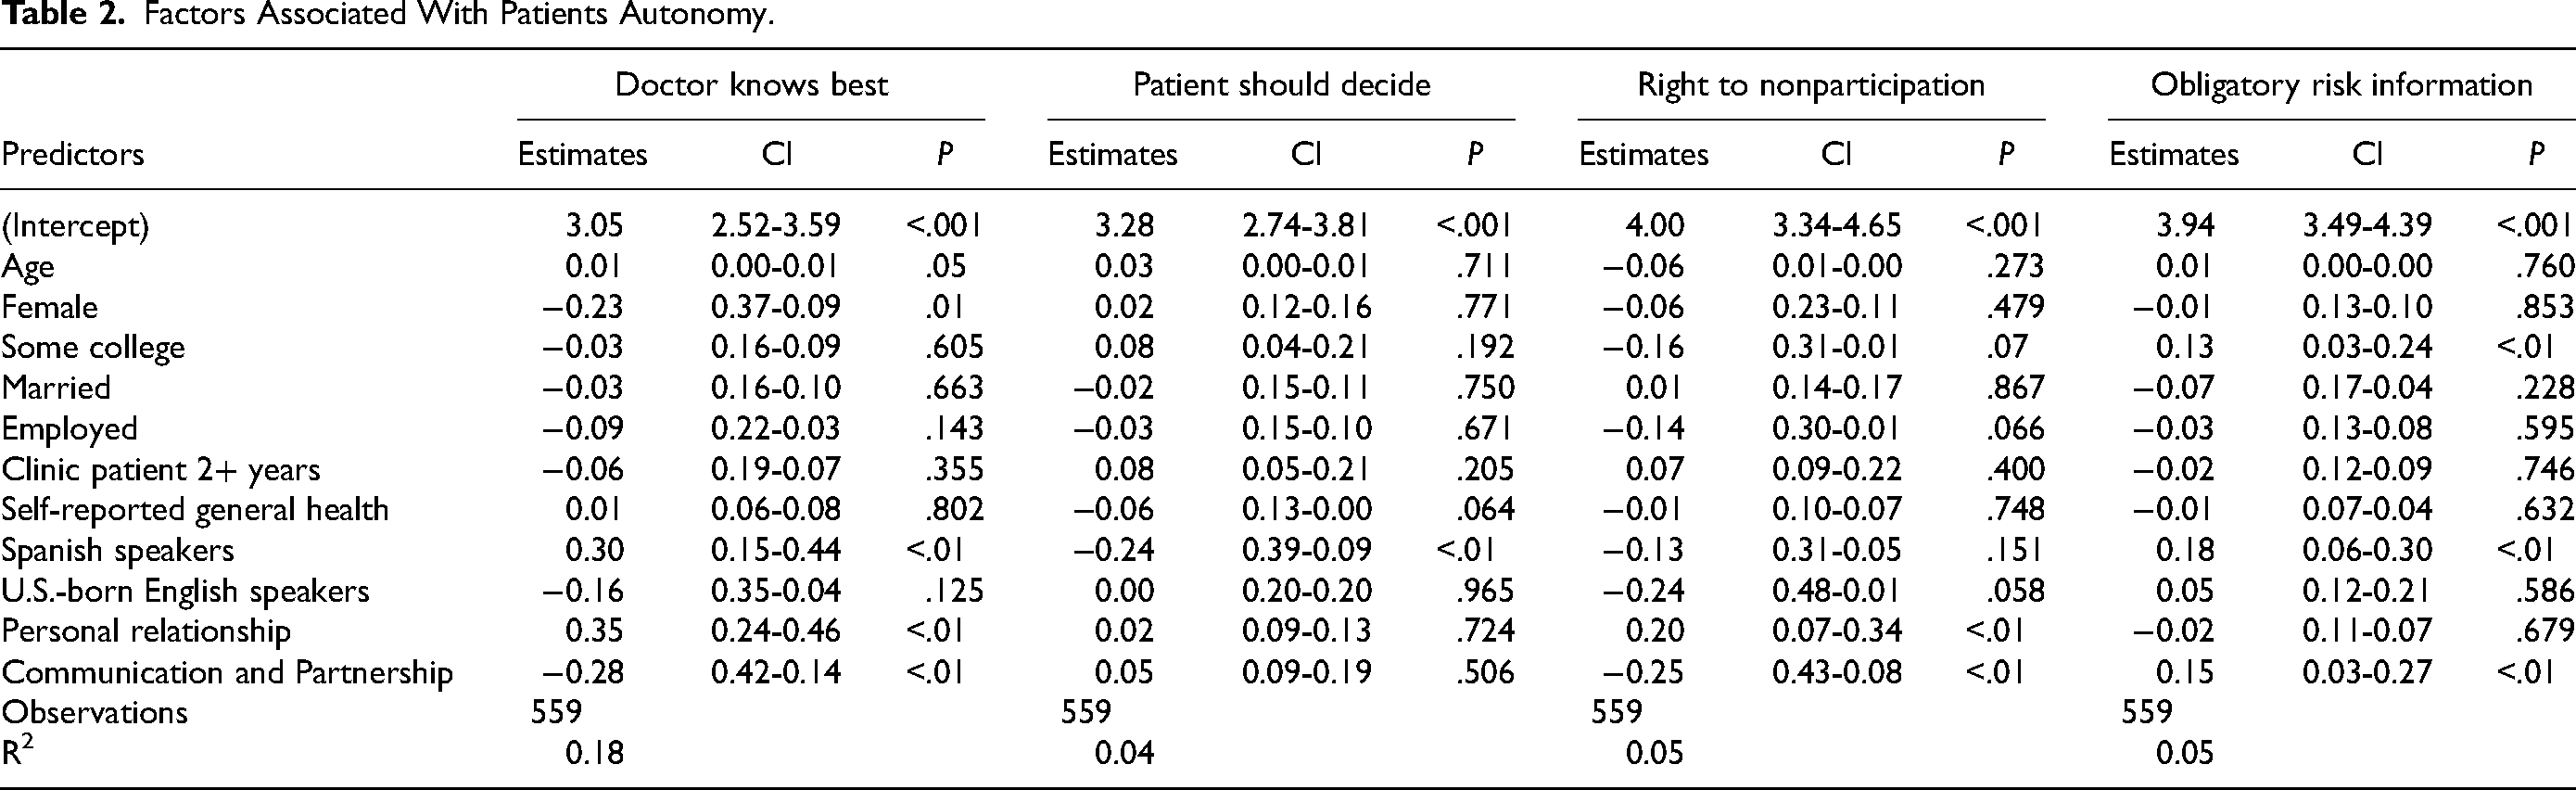Select the Right to nonparticipation header

pyautogui.click(x=1811, y=85)
